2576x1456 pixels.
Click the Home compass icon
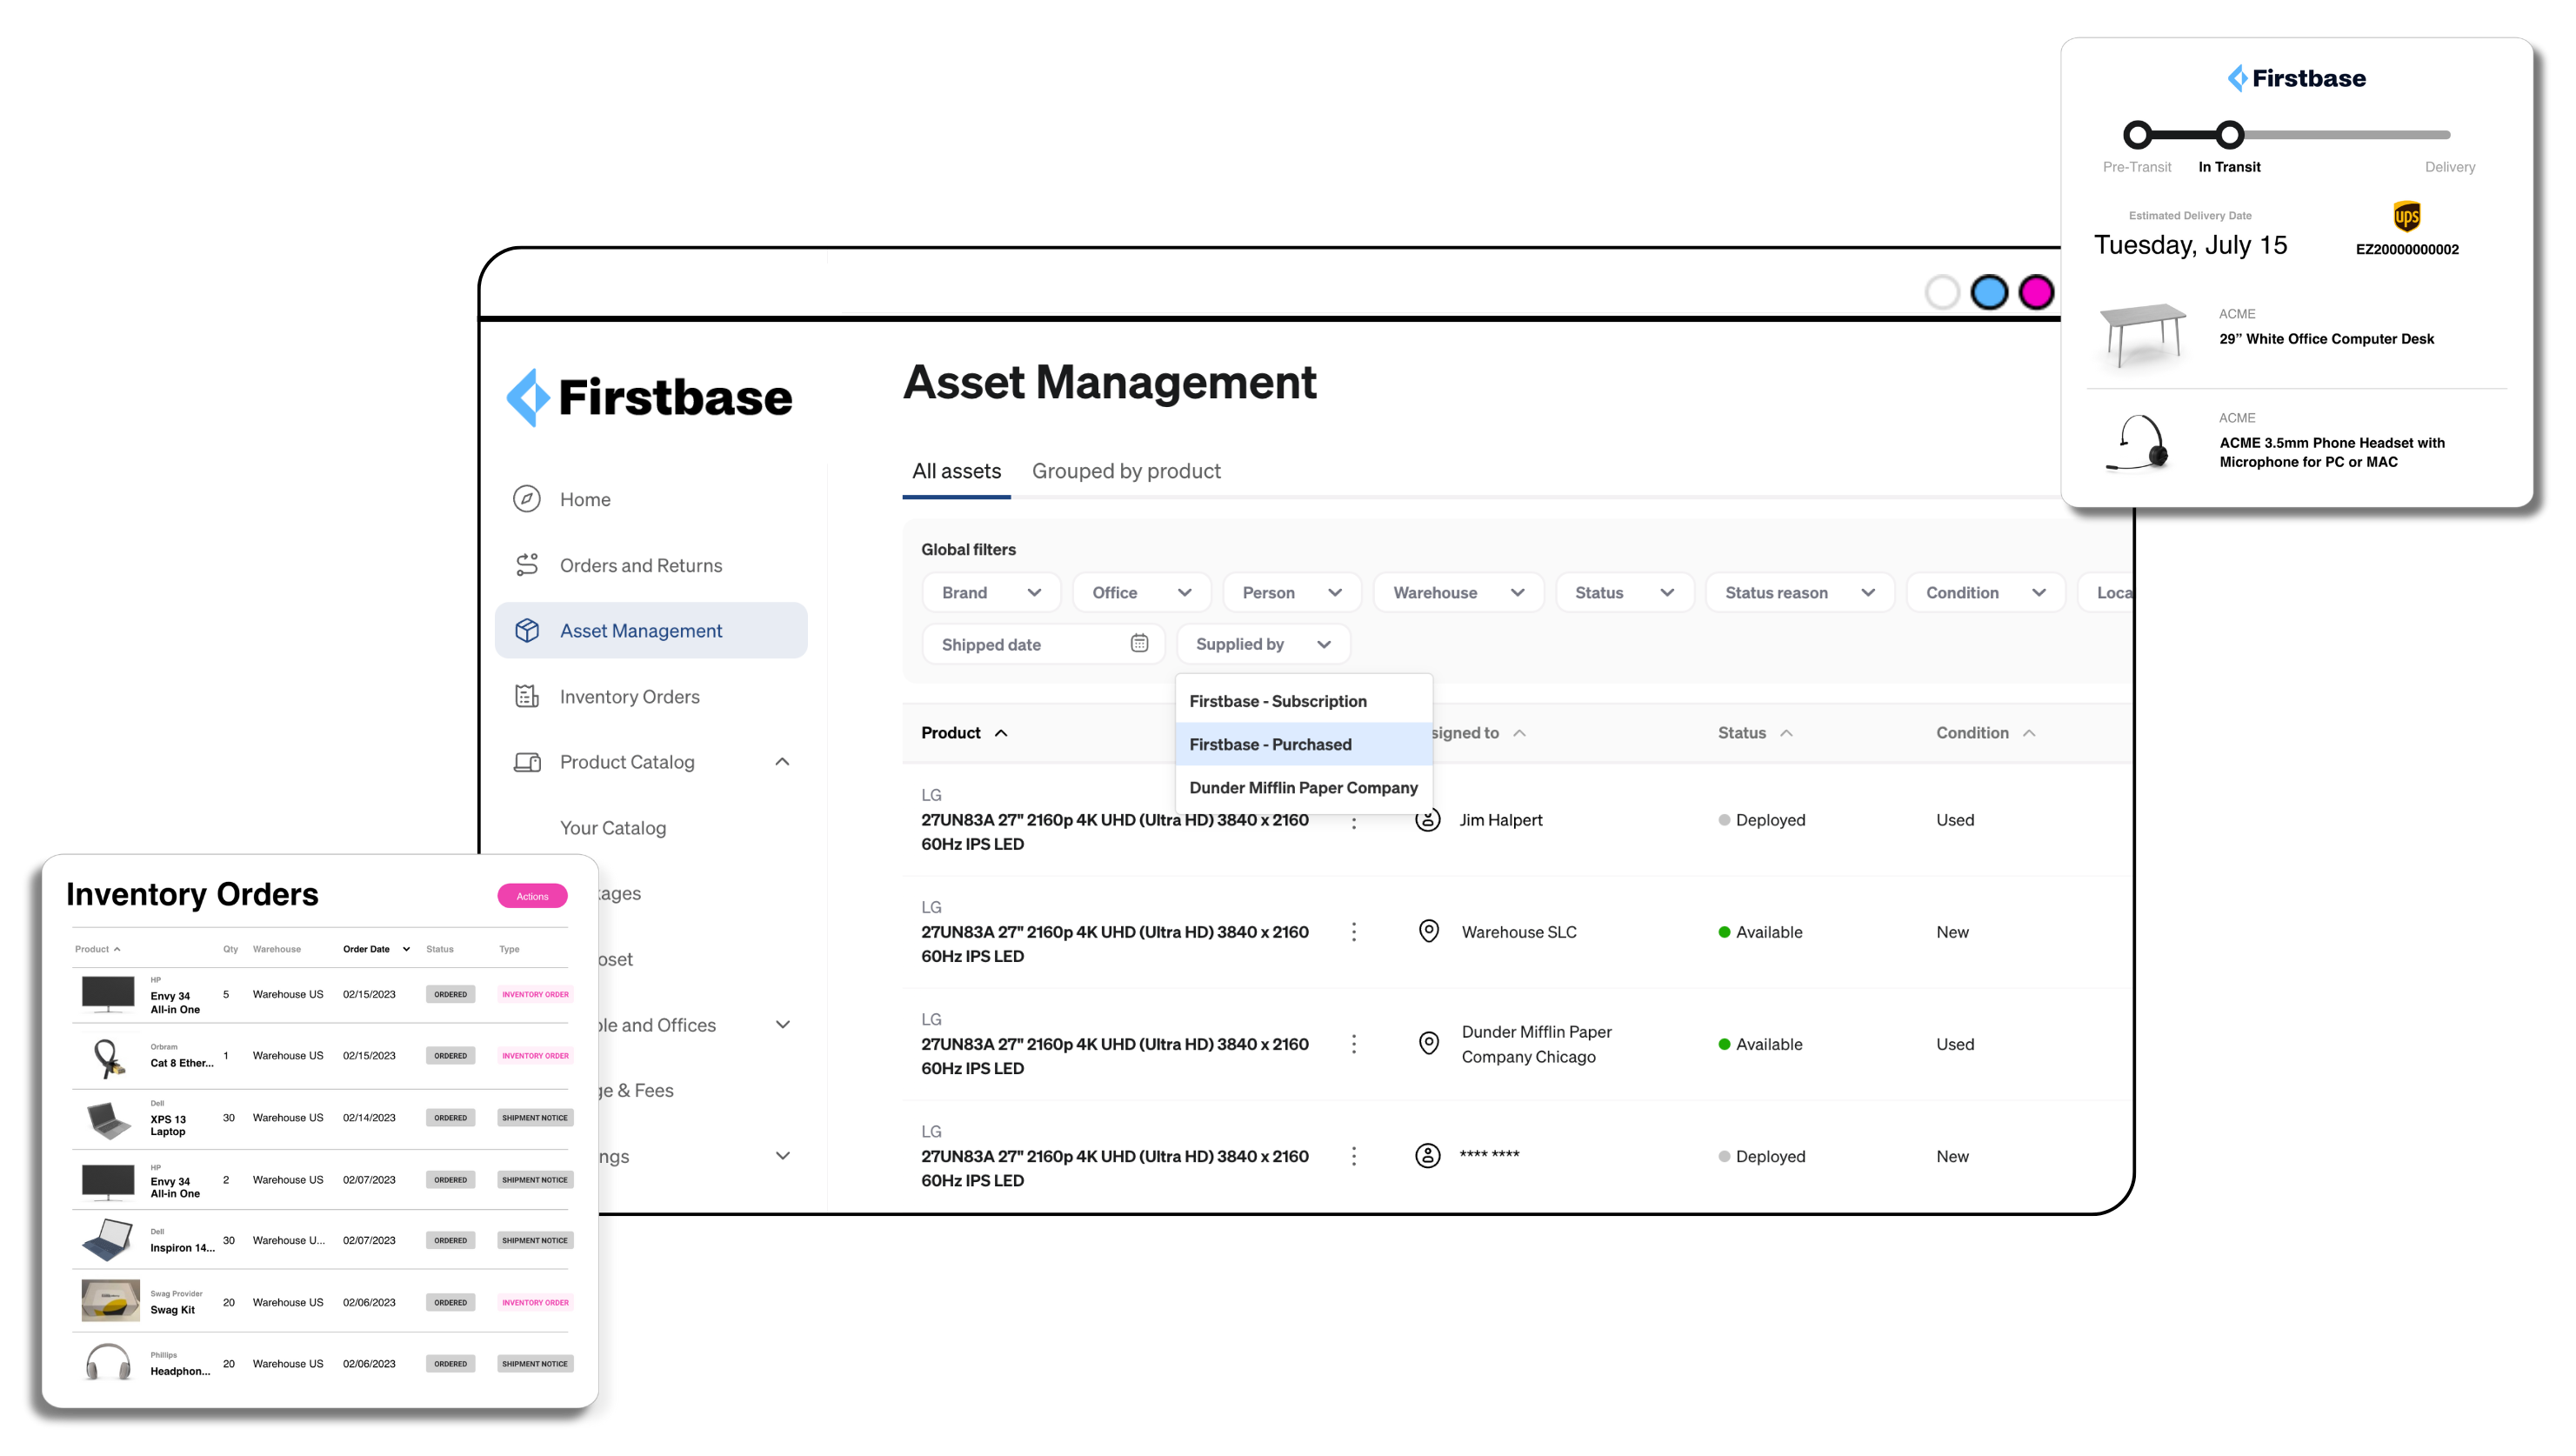tap(527, 499)
